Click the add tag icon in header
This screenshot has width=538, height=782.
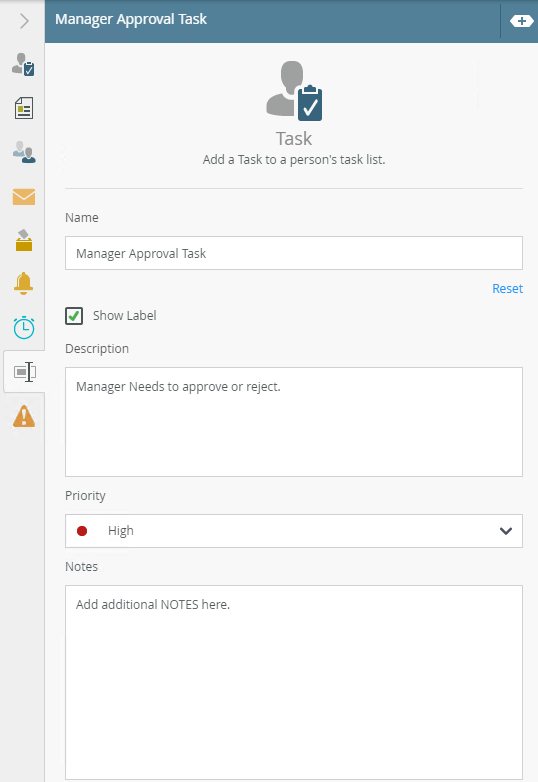click(521, 21)
